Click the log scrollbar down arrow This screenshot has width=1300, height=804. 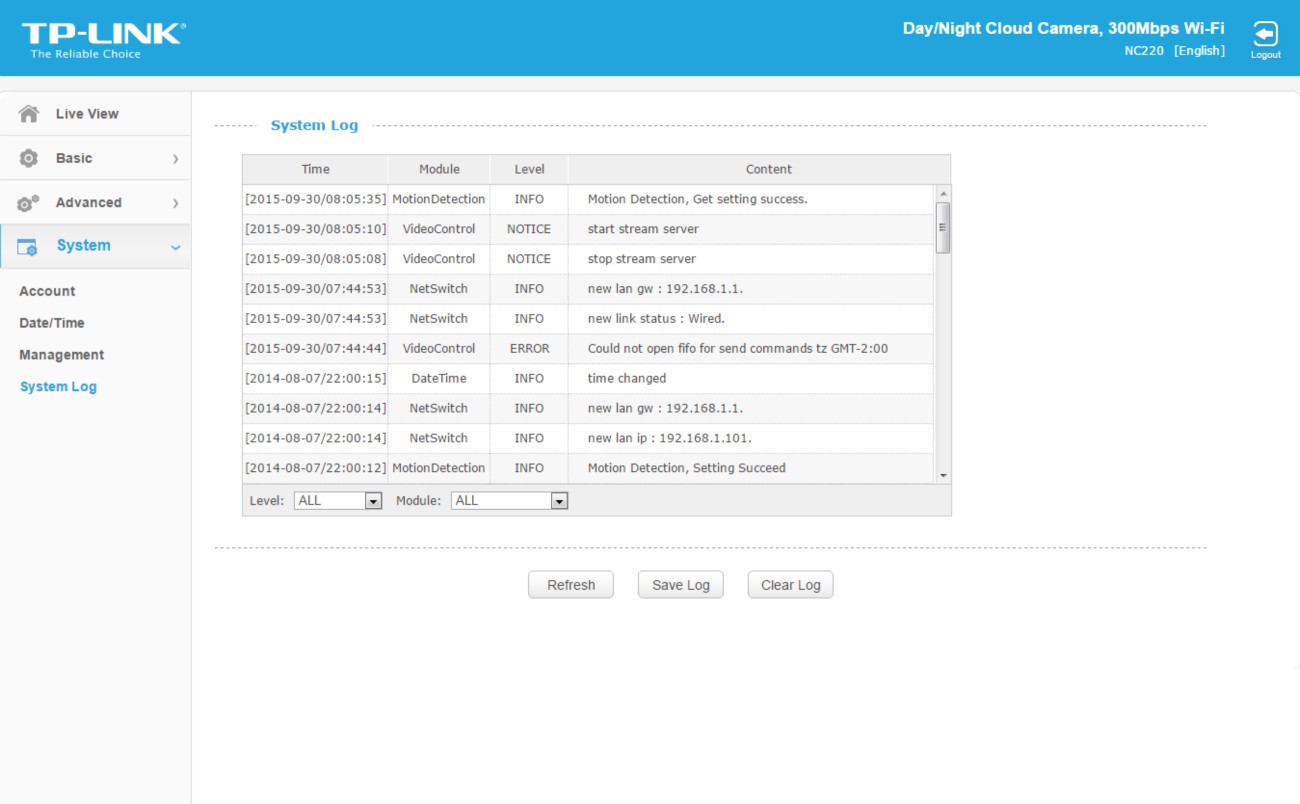tap(942, 476)
